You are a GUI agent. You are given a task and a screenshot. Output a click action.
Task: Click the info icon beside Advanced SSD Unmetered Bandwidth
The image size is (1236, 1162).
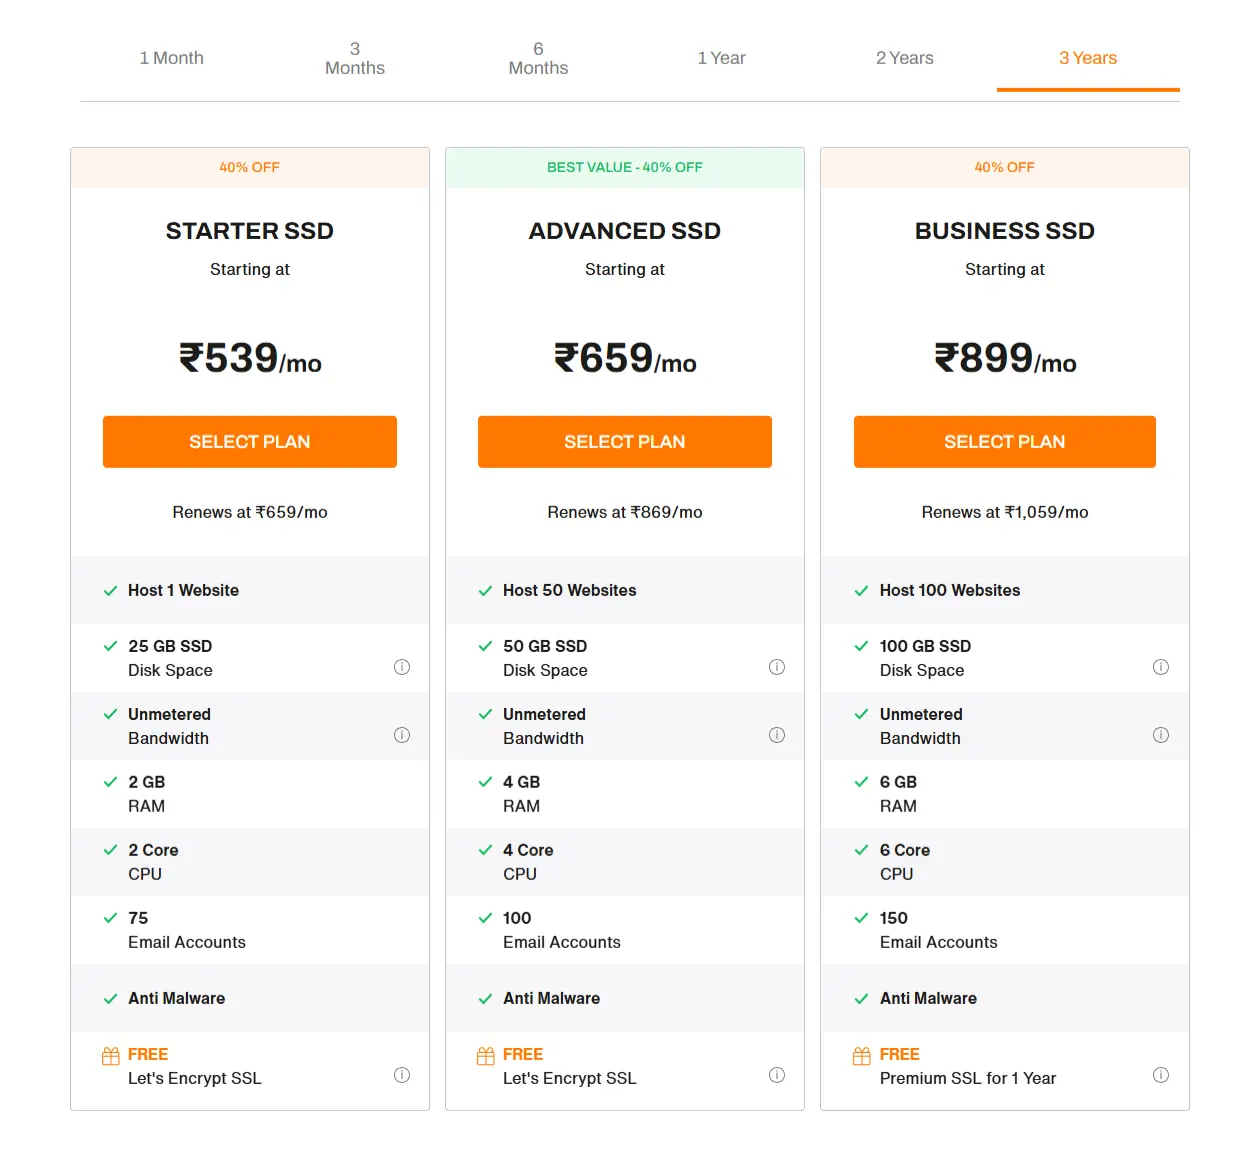tap(777, 734)
